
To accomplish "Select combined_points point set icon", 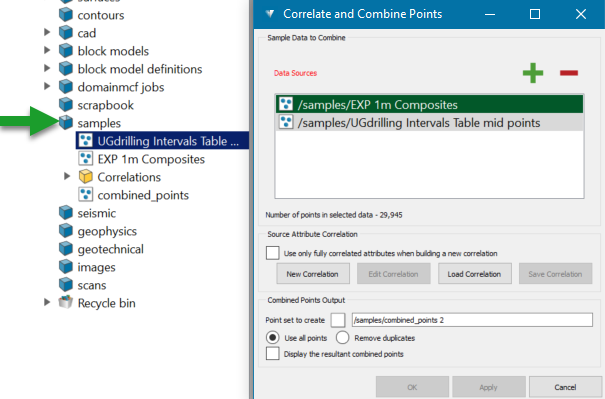I will click(x=86, y=195).
